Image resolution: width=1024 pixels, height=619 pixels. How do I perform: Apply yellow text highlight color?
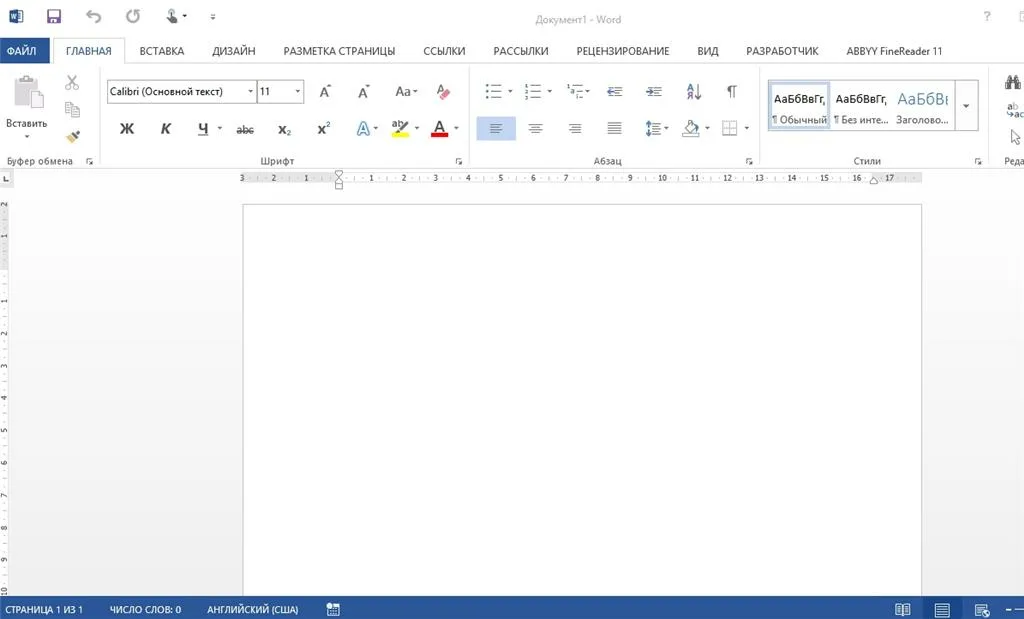click(x=400, y=129)
